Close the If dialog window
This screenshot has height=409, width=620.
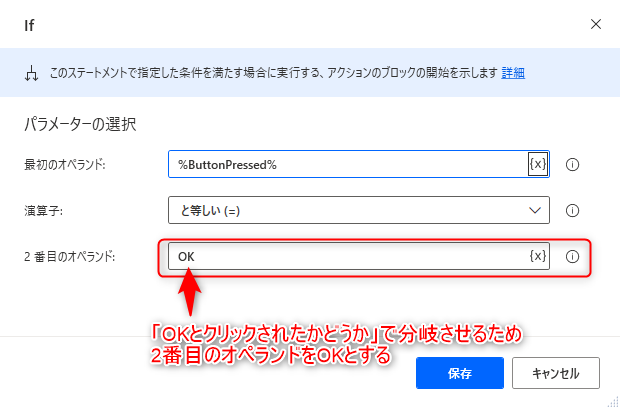point(595,25)
